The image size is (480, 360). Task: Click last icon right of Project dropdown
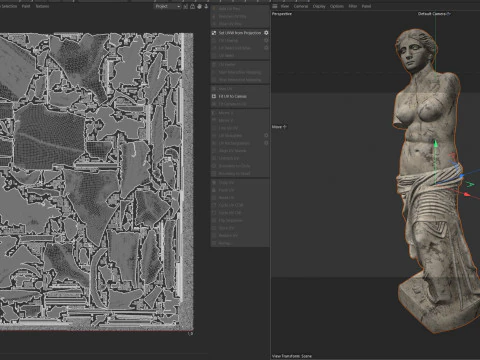click(206, 6)
